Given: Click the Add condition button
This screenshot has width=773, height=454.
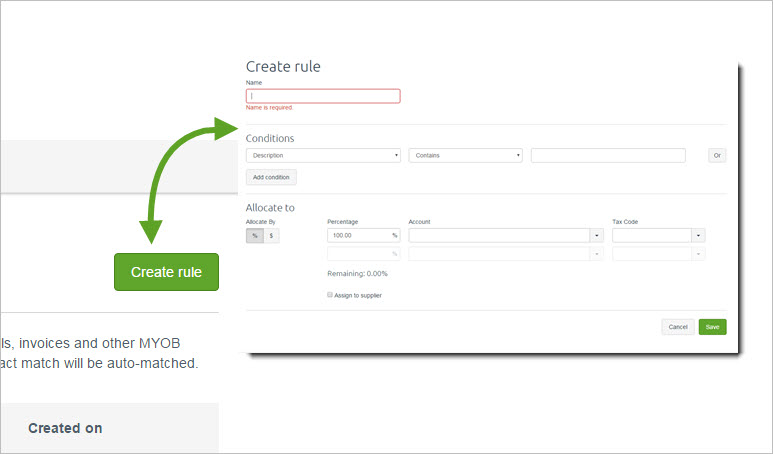Looking at the screenshot, I should point(271,177).
